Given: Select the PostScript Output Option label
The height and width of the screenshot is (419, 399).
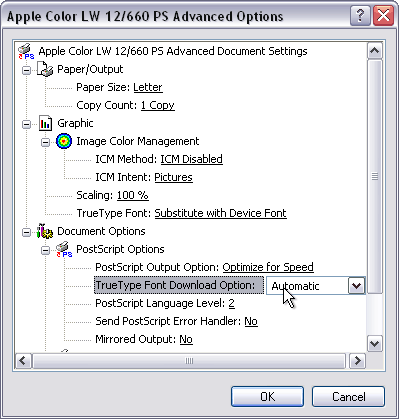Looking at the screenshot, I should tap(157, 267).
